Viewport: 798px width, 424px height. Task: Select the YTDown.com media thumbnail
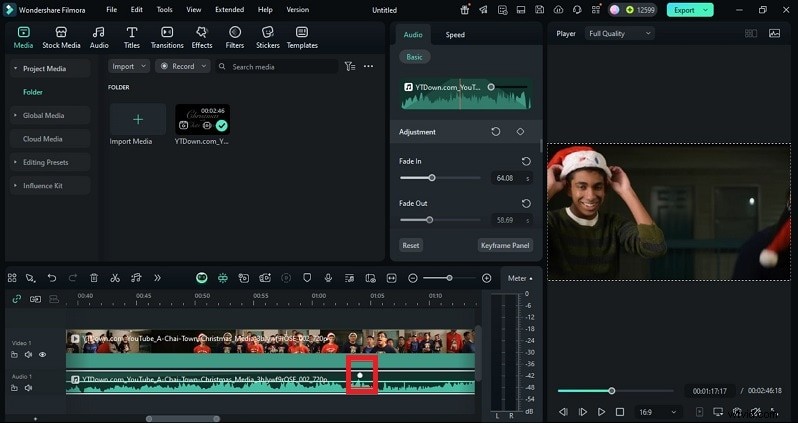(x=203, y=119)
